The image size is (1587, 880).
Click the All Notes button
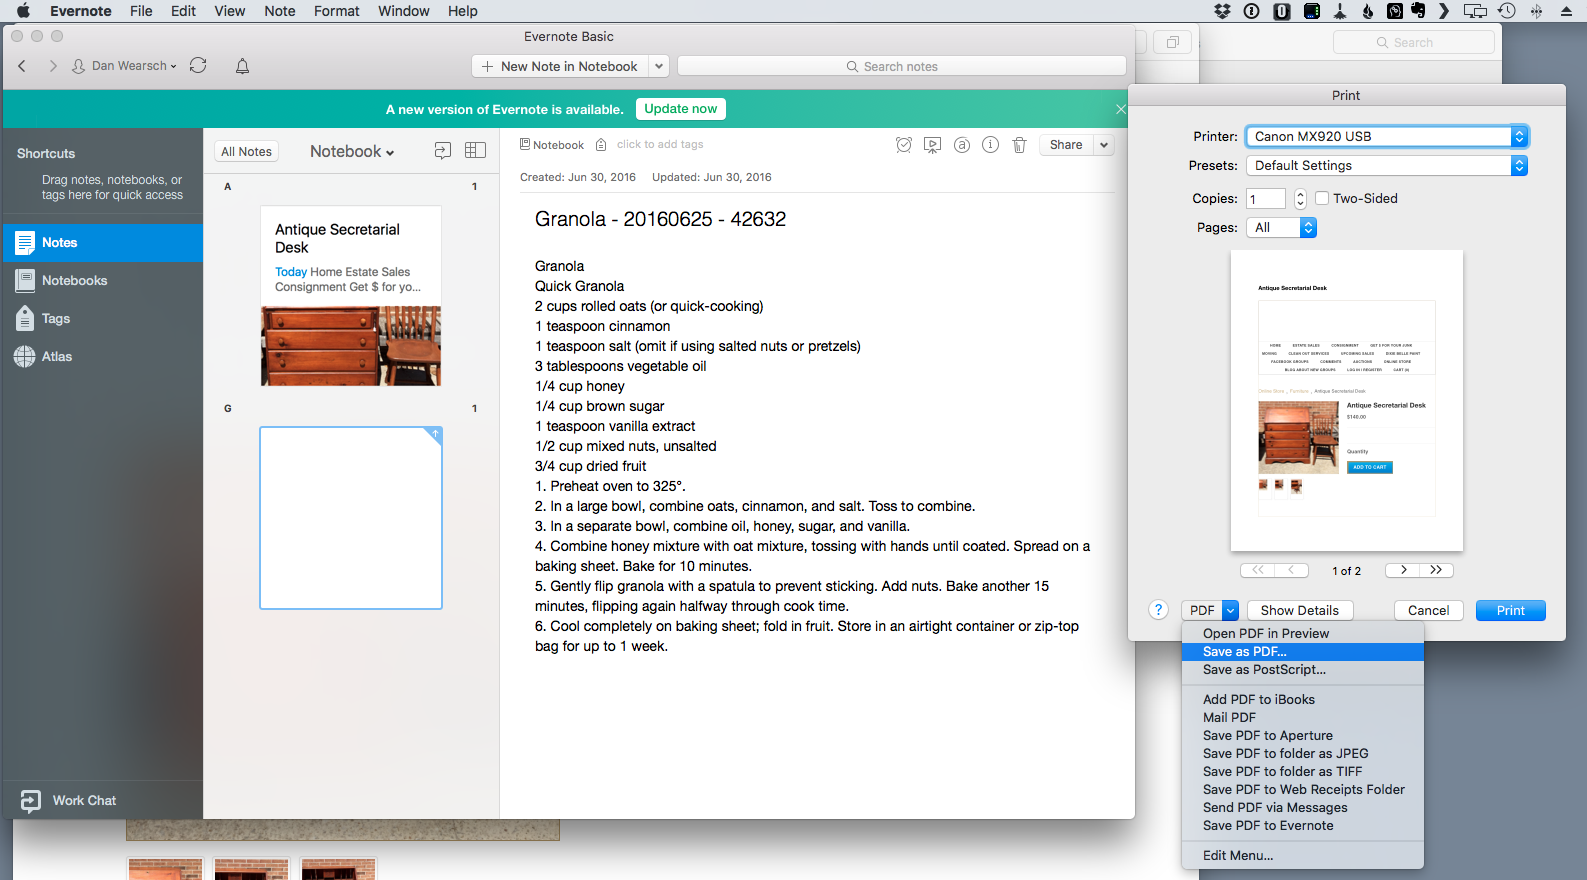coord(246,152)
